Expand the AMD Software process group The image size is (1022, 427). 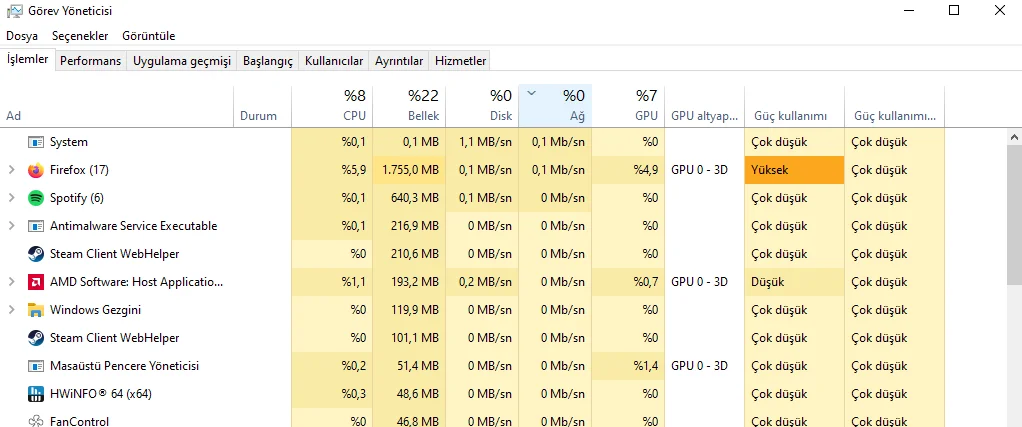(x=11, y=282)
